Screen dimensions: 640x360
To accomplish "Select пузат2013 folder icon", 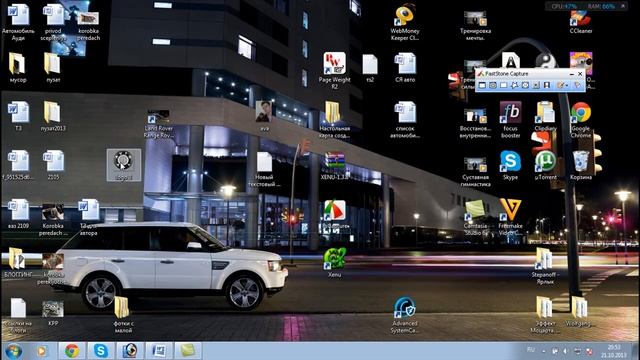I will (x=53, y=116).
